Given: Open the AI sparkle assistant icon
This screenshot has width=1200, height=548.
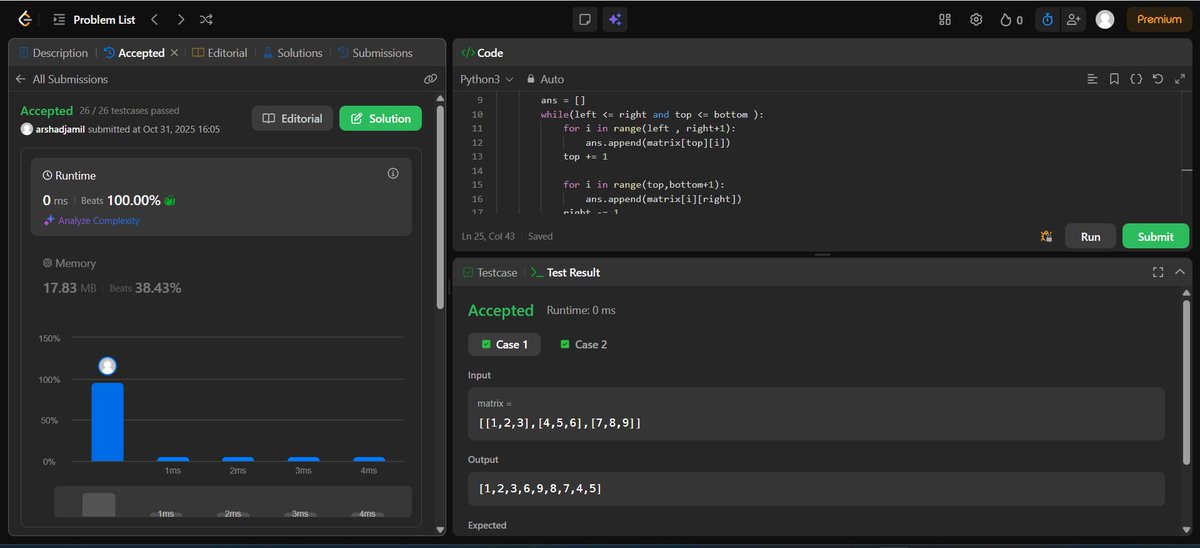Looking at the screenshot, I should (615, 19).
